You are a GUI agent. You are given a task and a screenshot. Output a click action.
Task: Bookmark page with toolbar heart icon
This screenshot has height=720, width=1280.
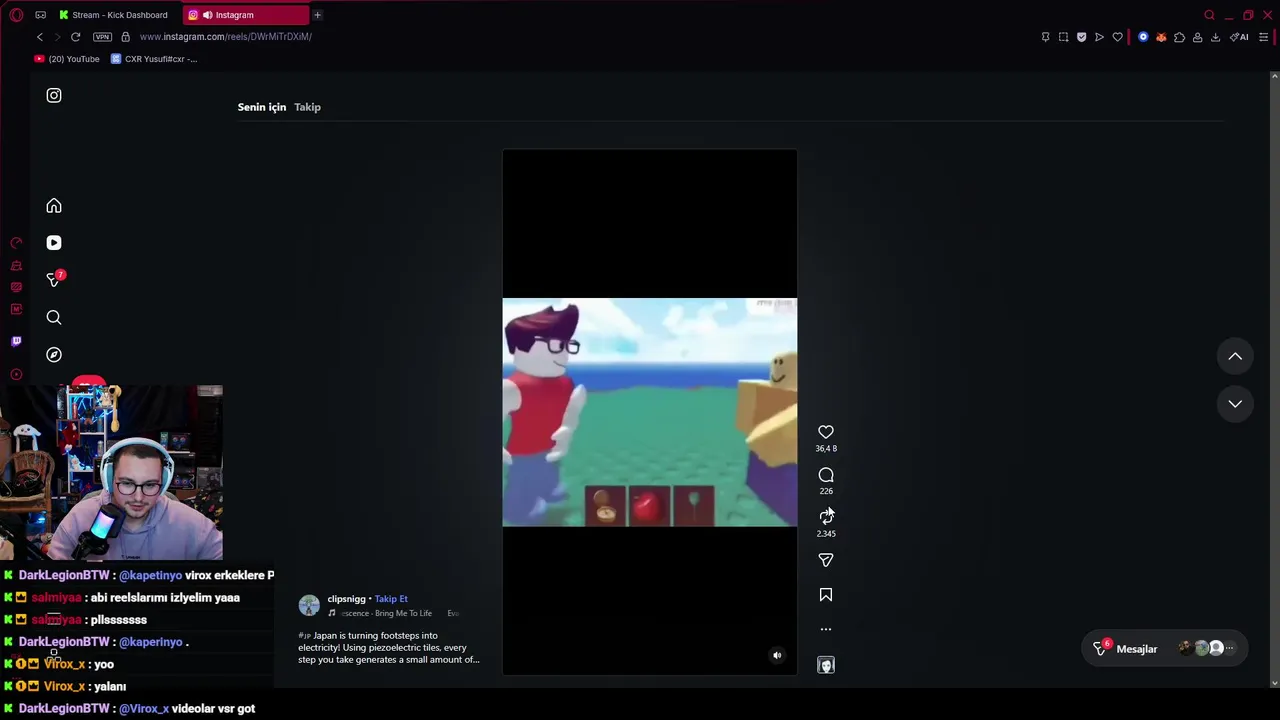coord(1118,37)
